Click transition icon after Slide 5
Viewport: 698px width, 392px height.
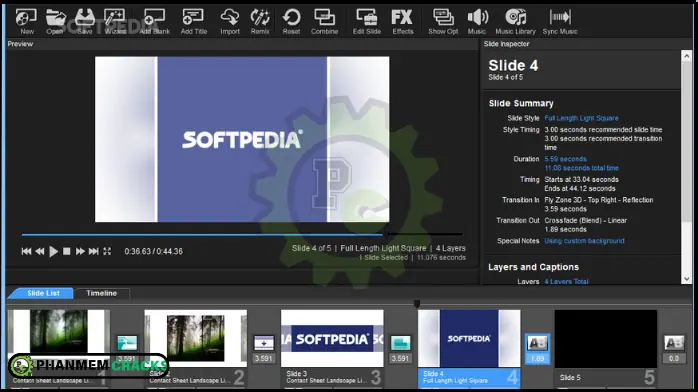[x=674, y=343]
